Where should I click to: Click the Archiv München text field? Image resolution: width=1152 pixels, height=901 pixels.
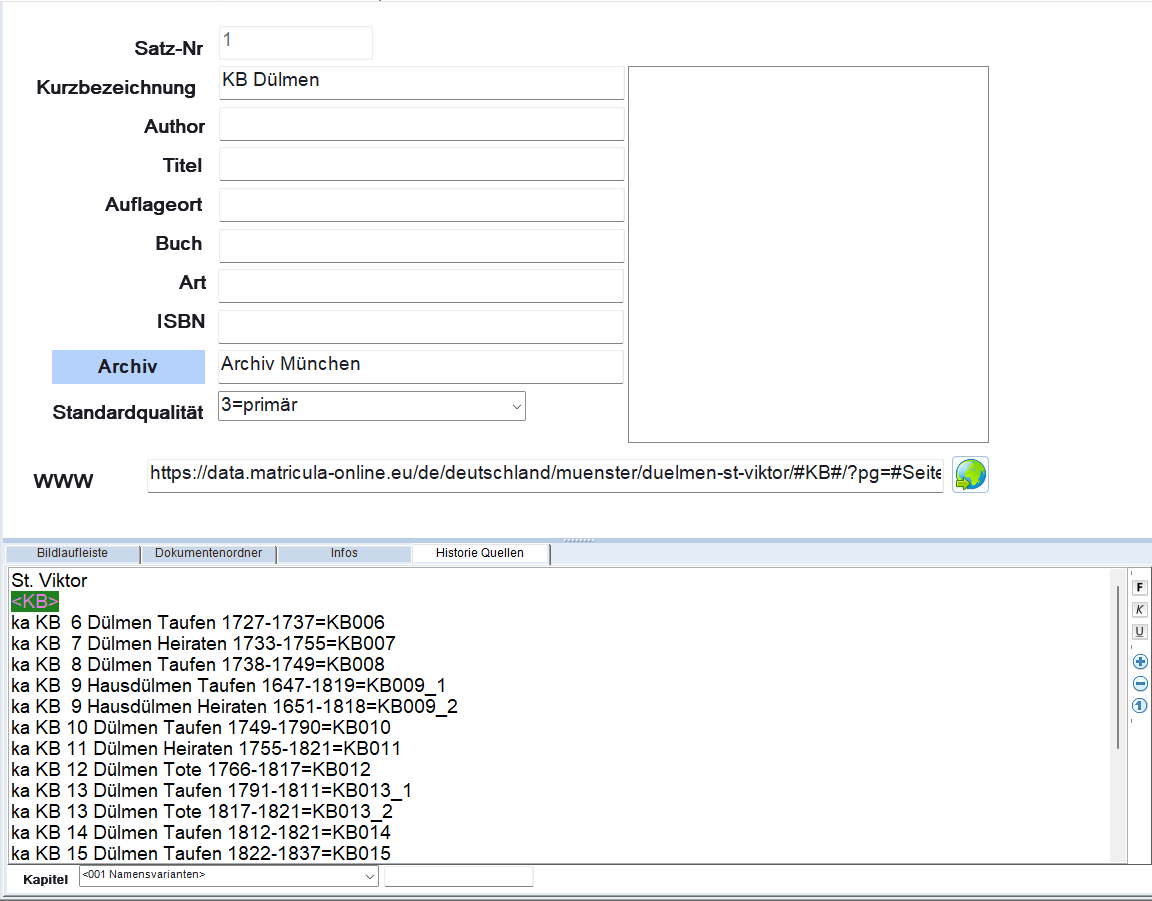(x=420, y=366)
